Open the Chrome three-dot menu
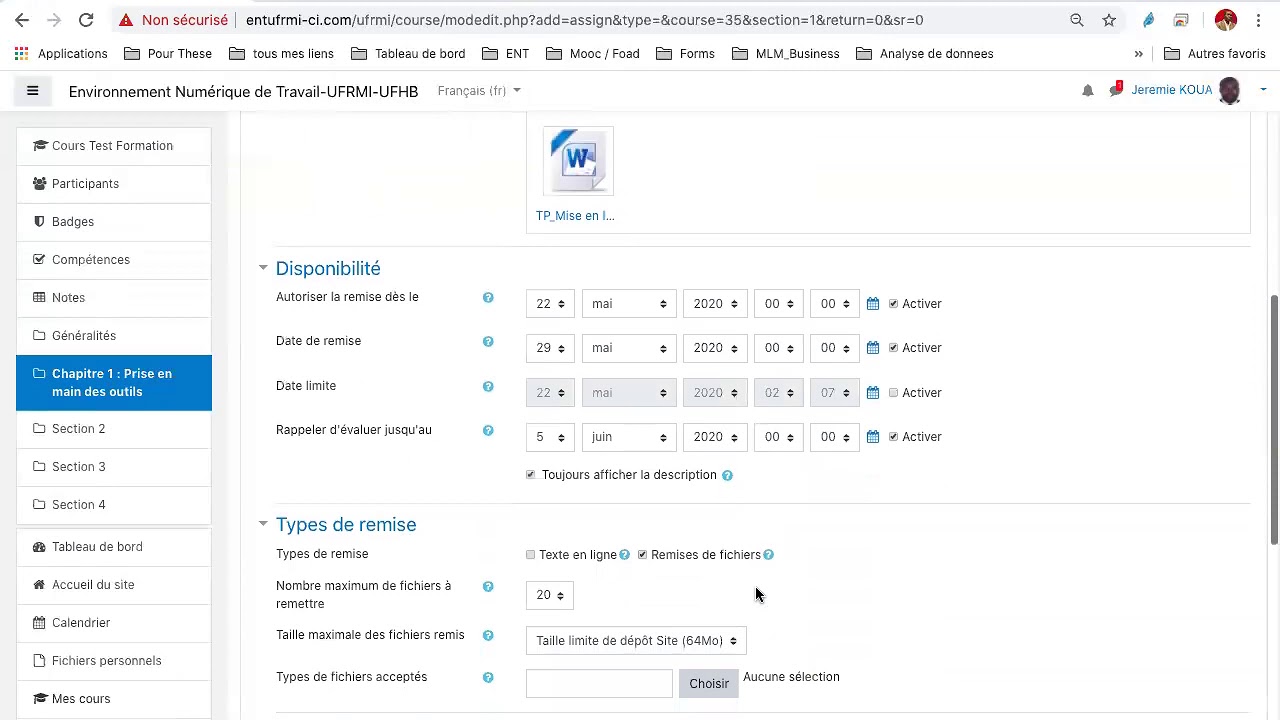This screenshot has width=1280, height=720. pyautogui.click(x=1258, y=20)
